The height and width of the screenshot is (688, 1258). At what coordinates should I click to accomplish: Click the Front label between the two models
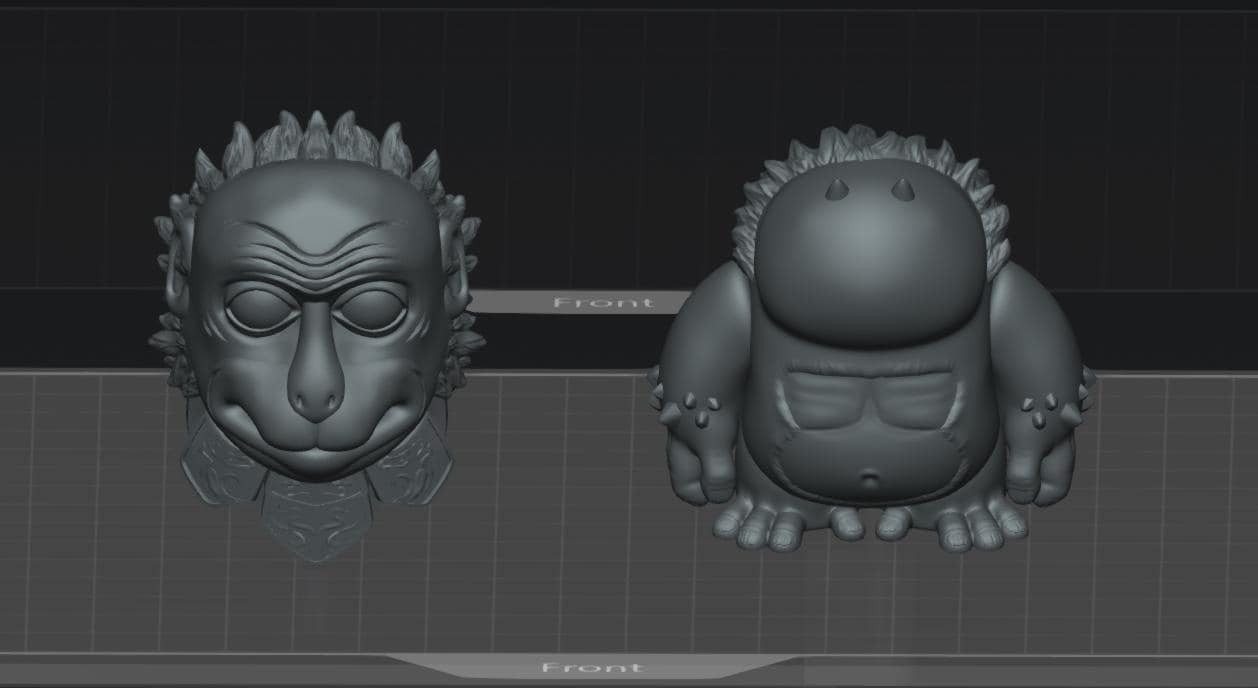[x=603, y=302]
